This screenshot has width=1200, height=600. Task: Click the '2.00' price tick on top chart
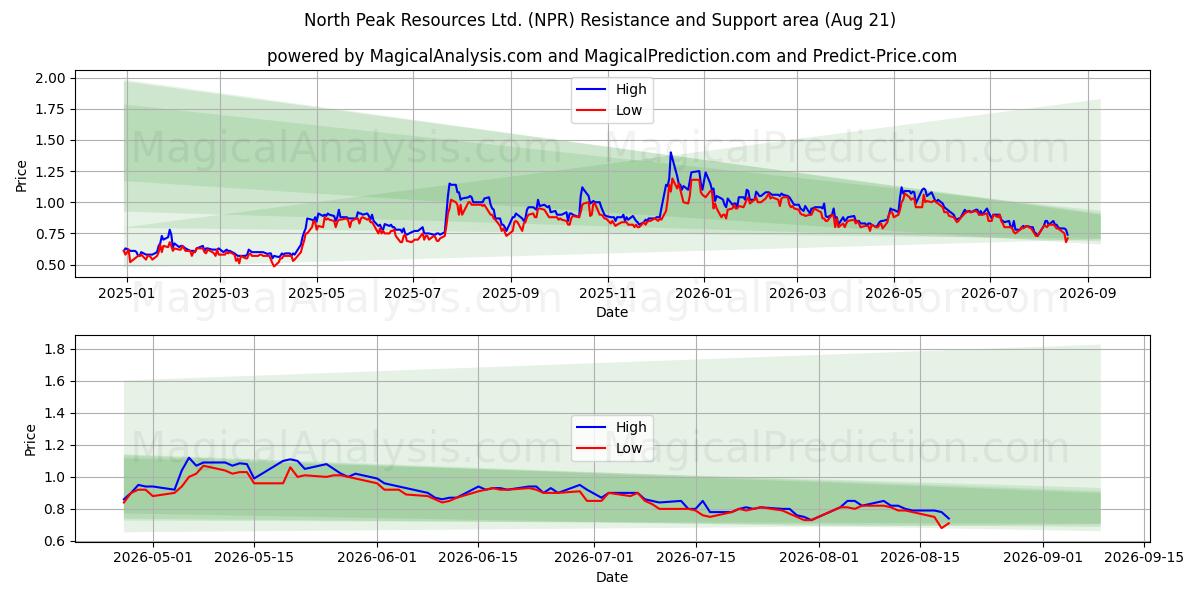pyautogui.click(x=51, y=78)
